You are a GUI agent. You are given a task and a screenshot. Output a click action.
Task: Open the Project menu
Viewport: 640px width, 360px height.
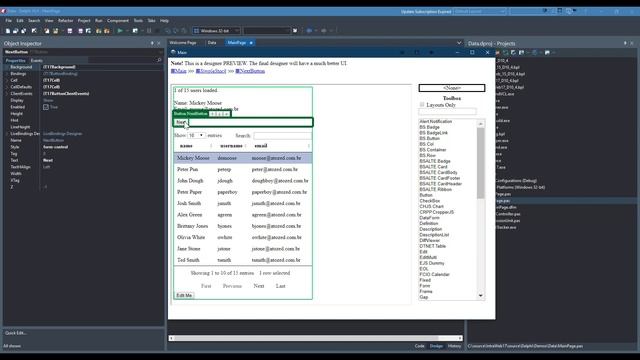[84, 20]
